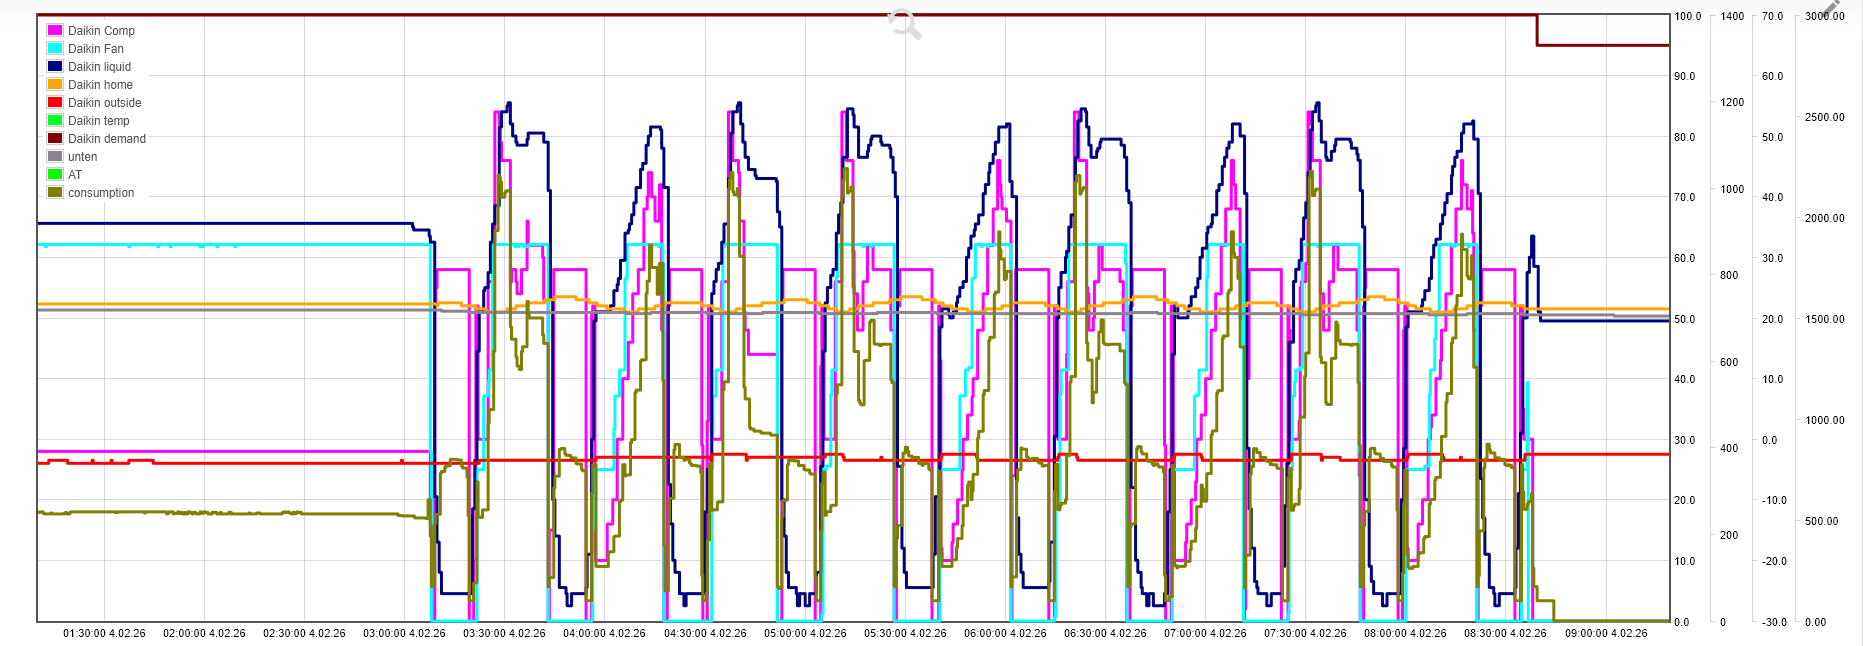Toggle the Daikin outside legend entry
1863x646 pixels.
(x=104, y=103)
